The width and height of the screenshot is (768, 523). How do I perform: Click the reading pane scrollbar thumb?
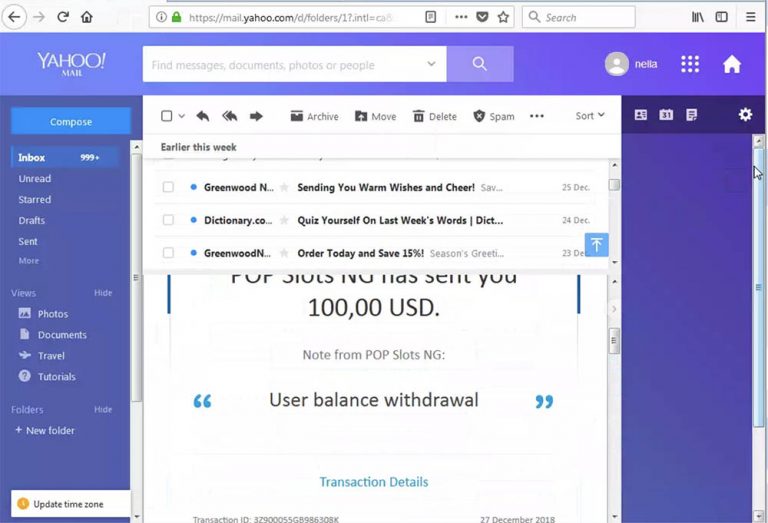click(x=614, y=341)
